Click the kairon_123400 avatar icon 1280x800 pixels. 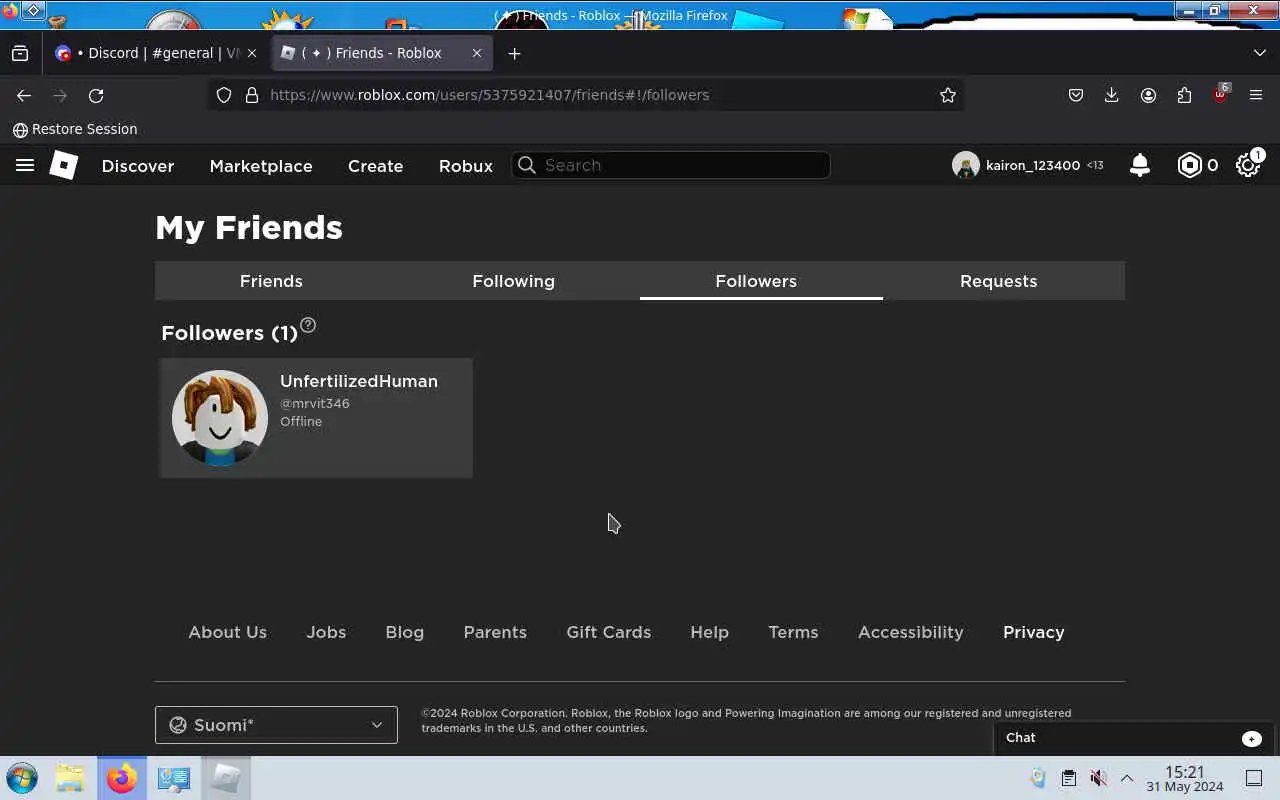click(965, 165)
